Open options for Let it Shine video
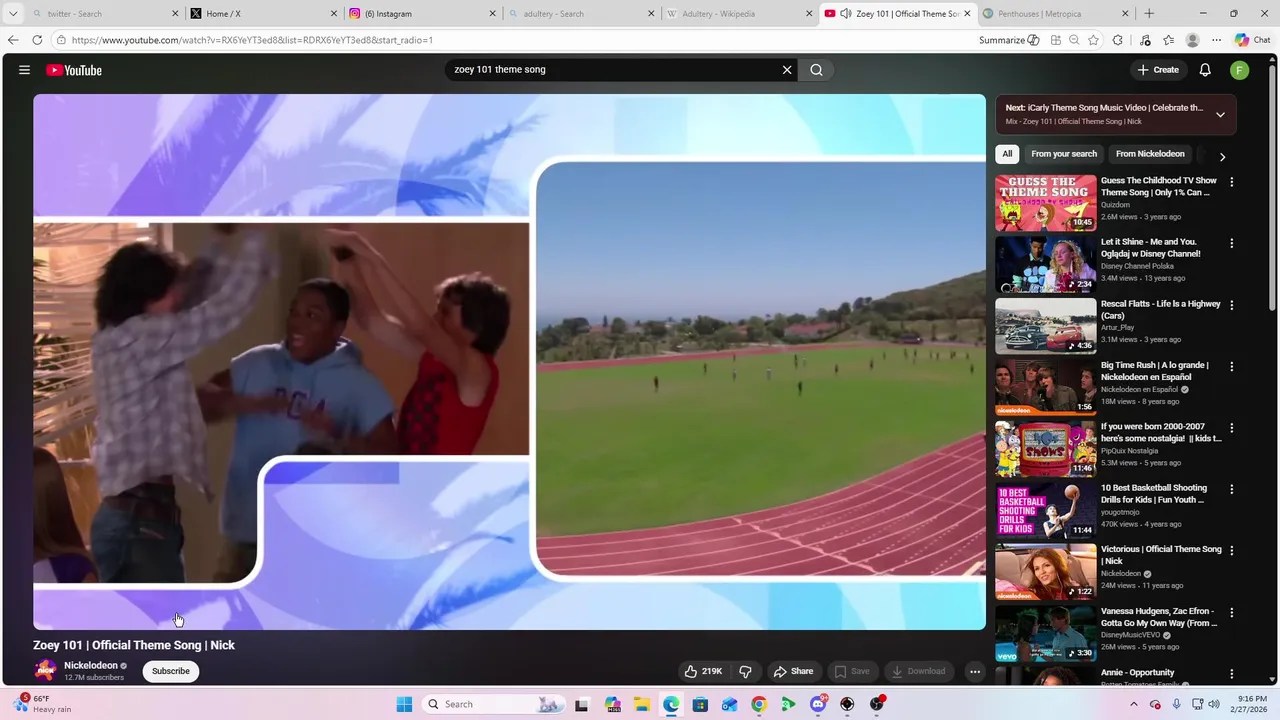 point(1232,243)
